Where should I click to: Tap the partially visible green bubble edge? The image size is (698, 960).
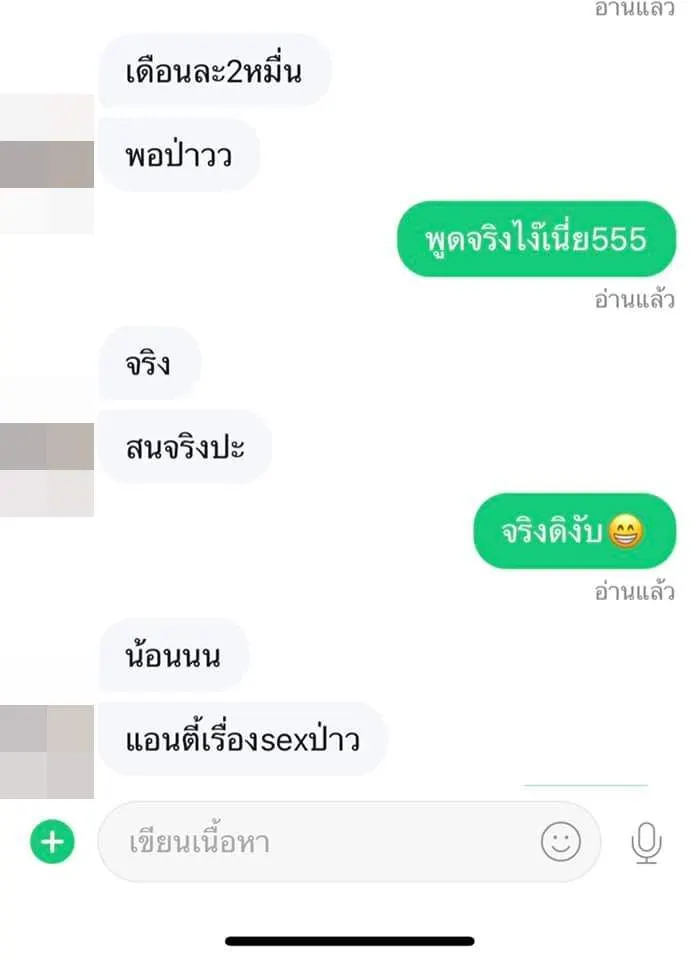coord(585,784)
